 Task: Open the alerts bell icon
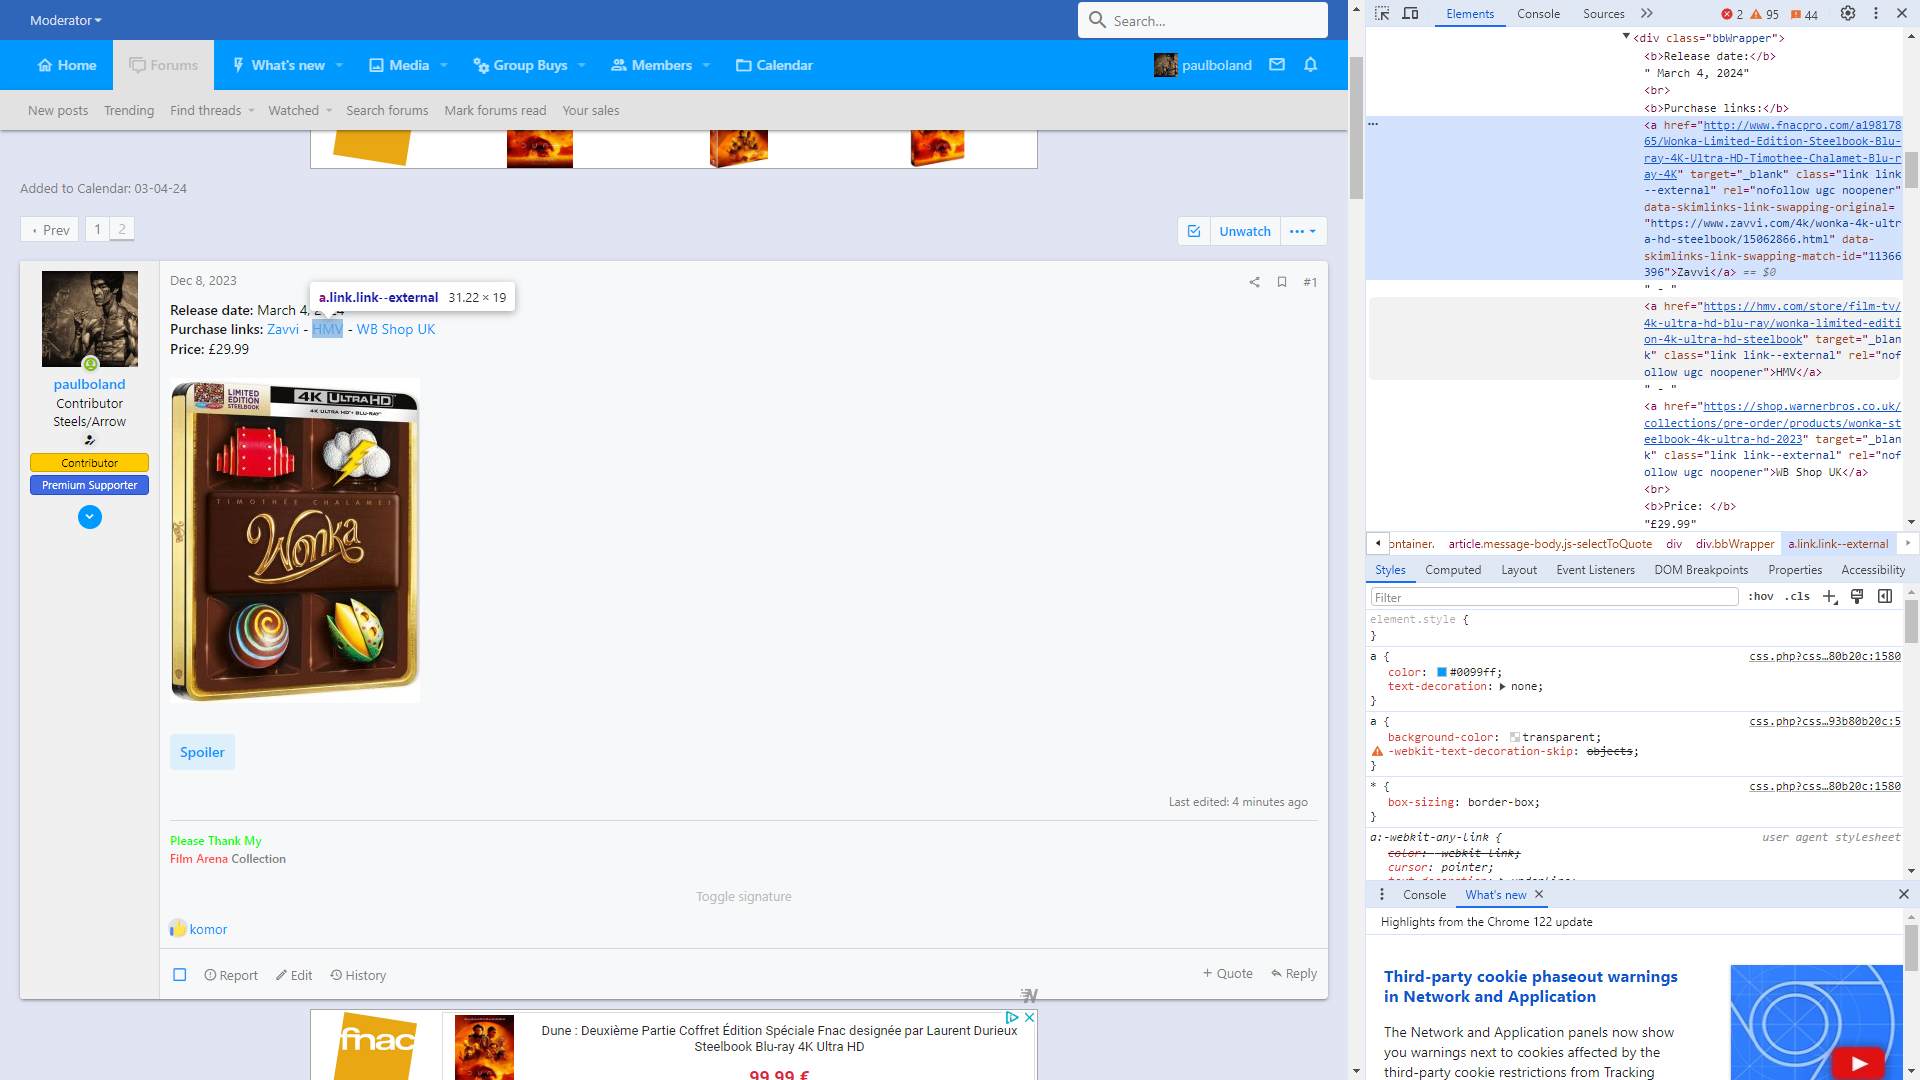point(1310,65)
